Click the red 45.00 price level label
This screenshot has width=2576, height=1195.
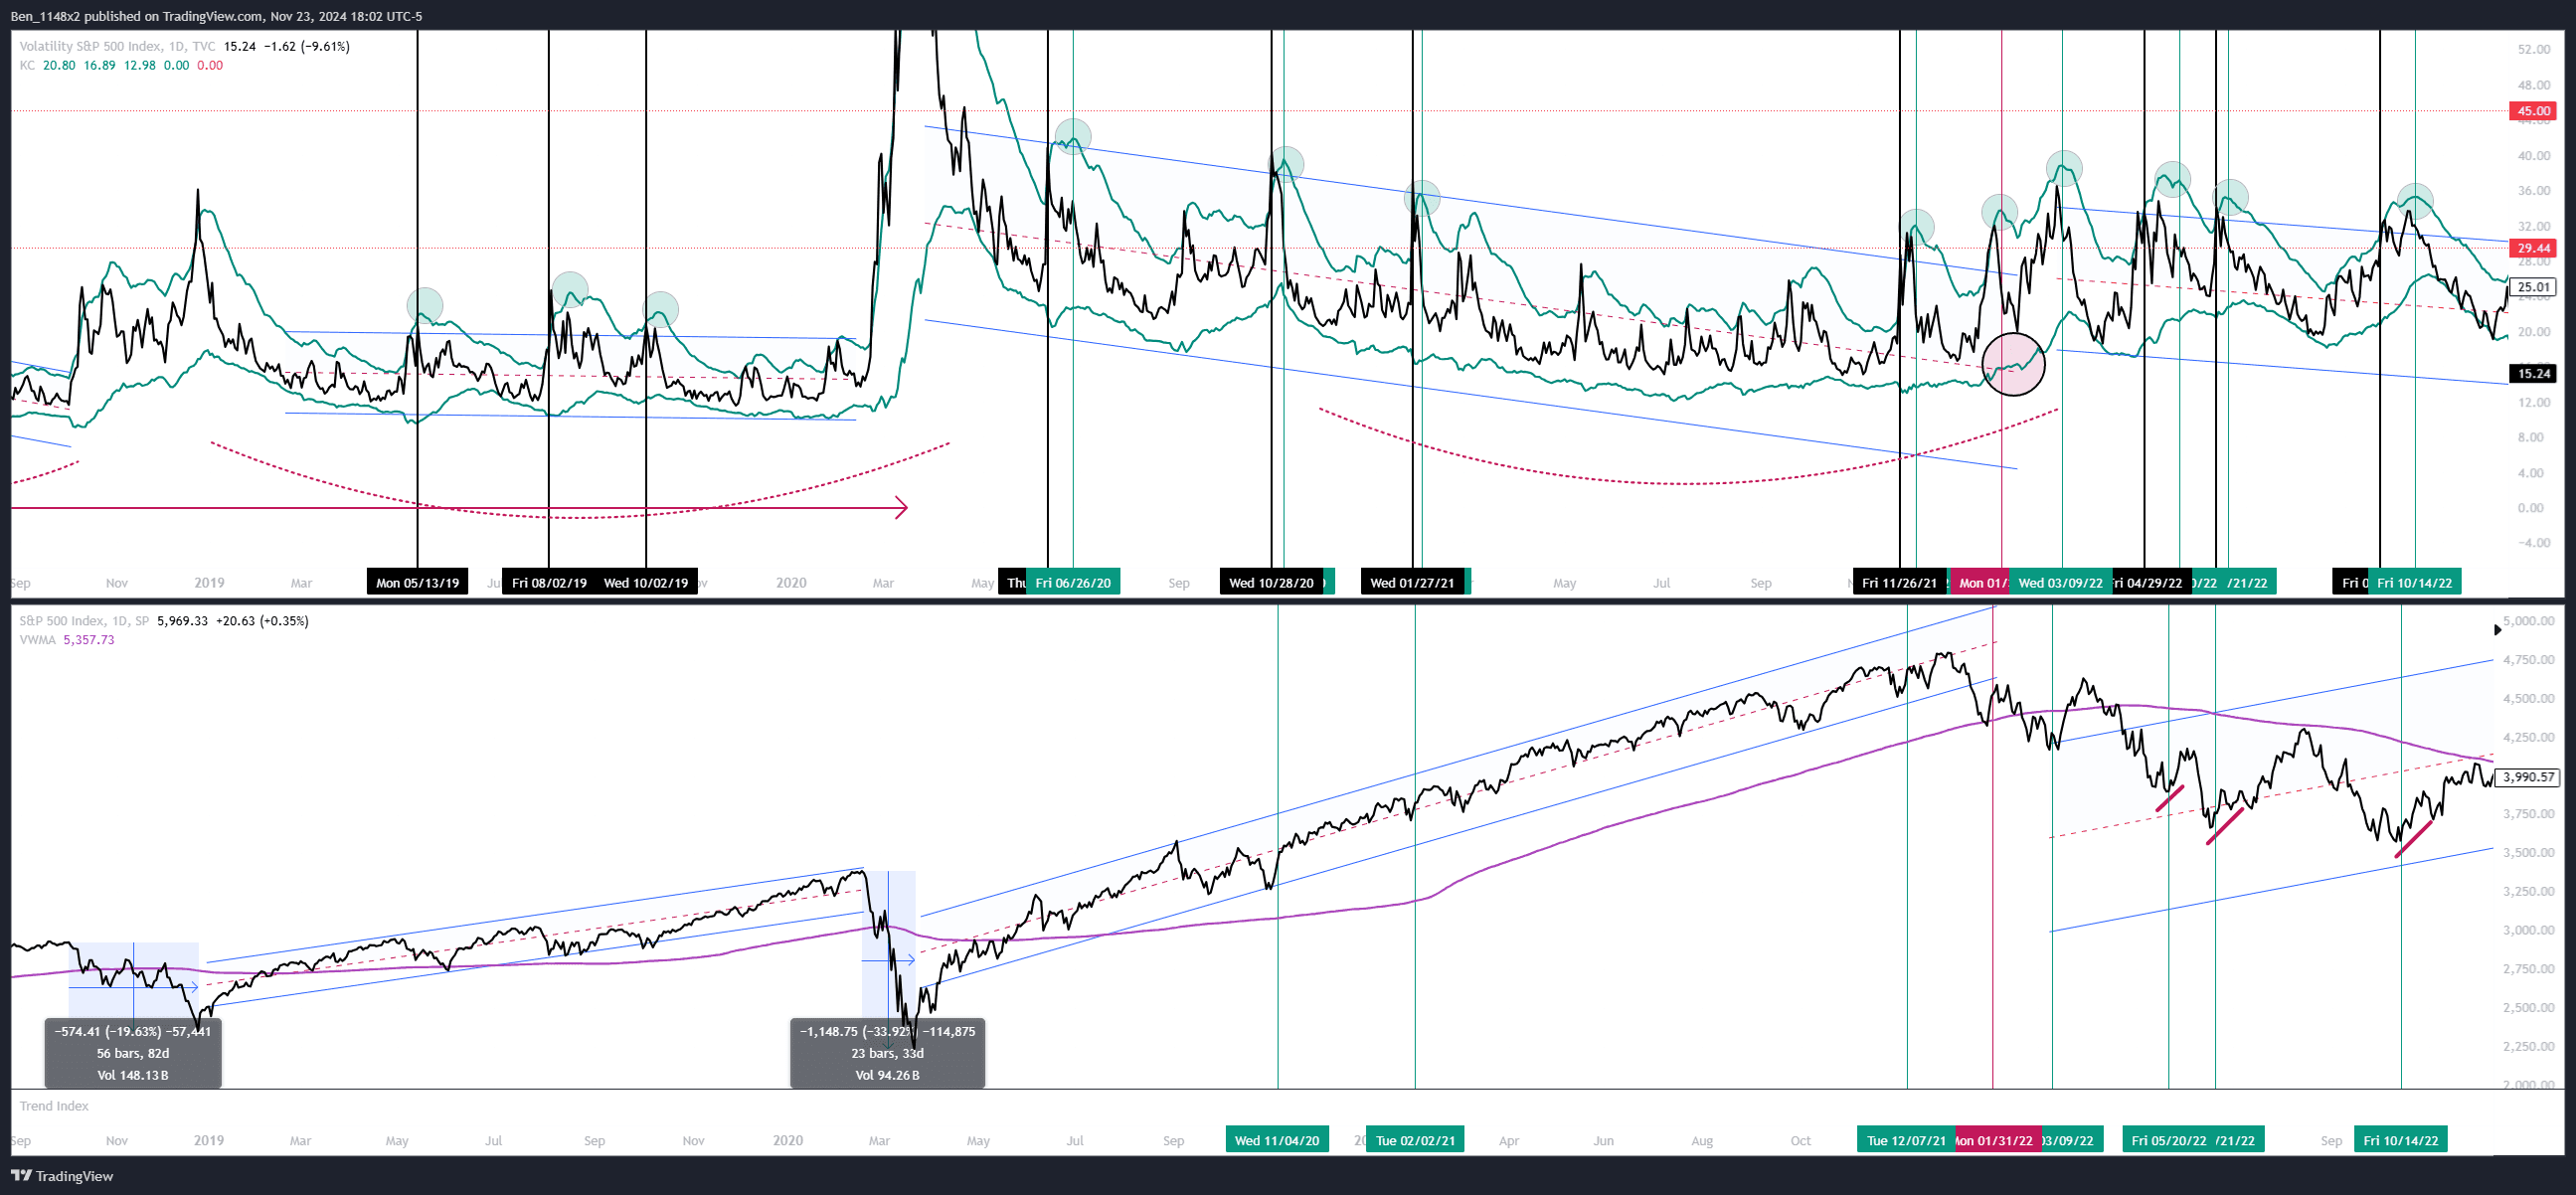2533,111
